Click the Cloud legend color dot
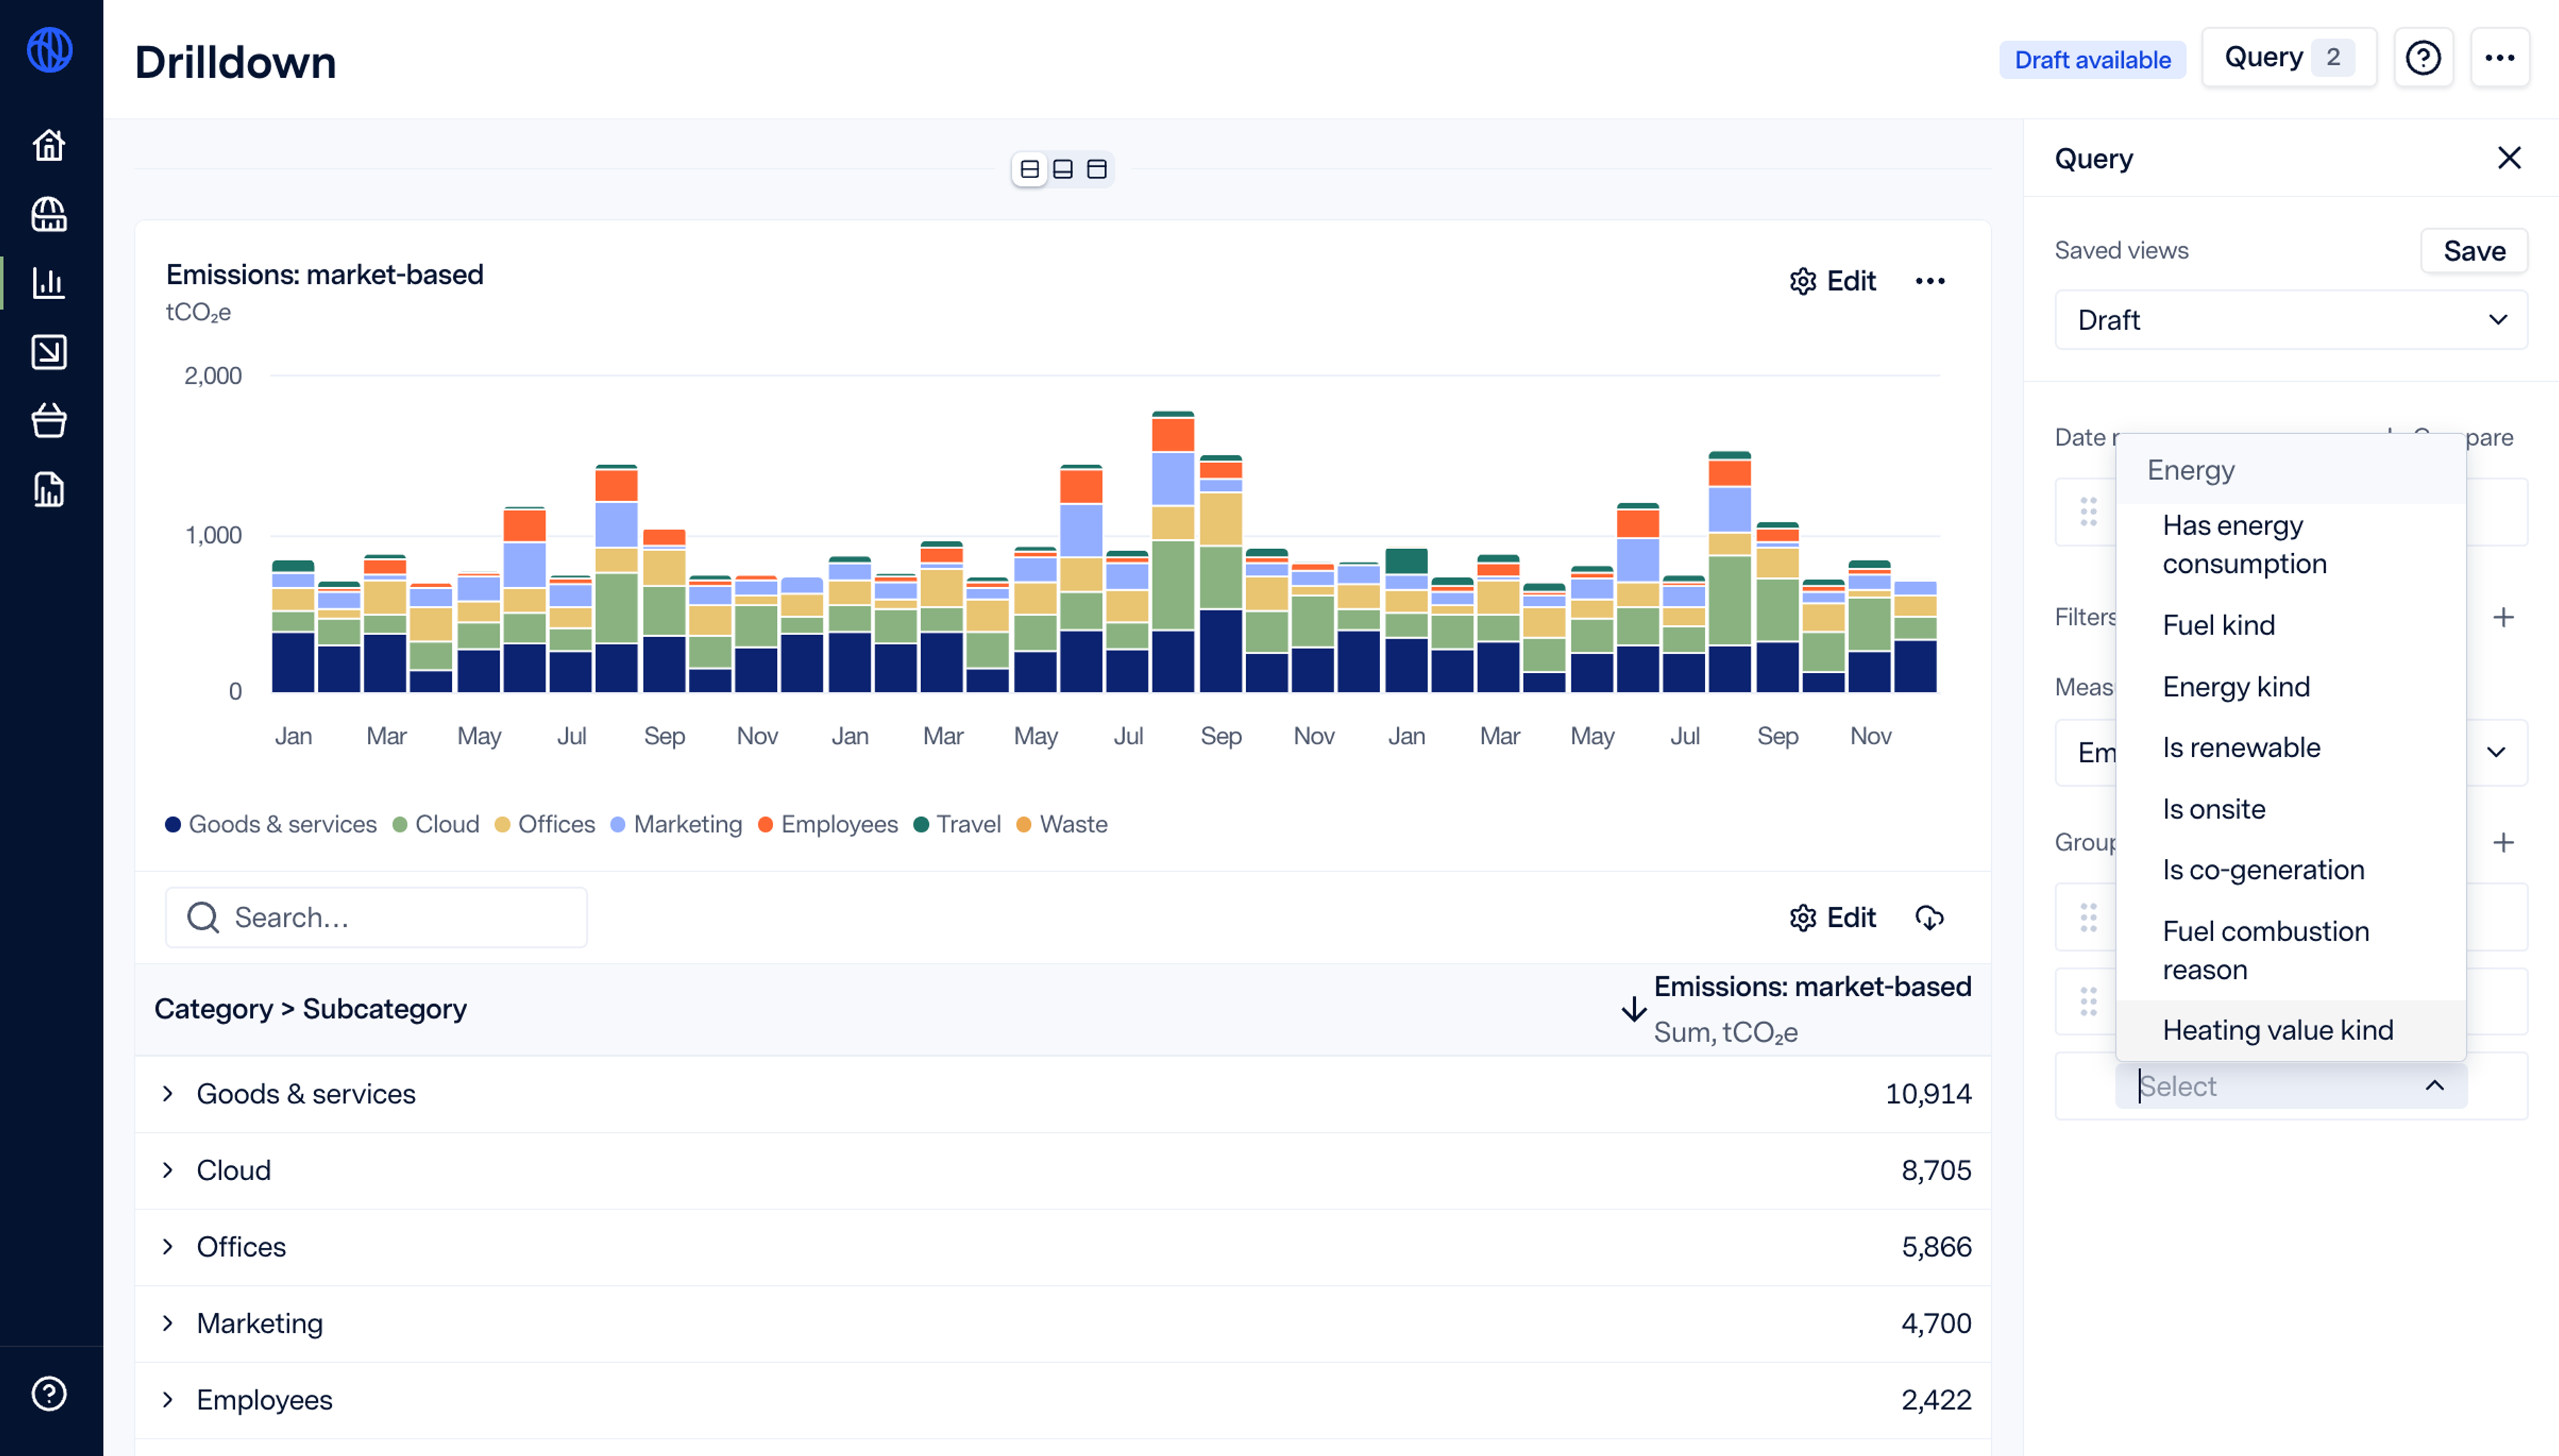Viewport: 2559px width, 1456px height. [x=400, y=825]
